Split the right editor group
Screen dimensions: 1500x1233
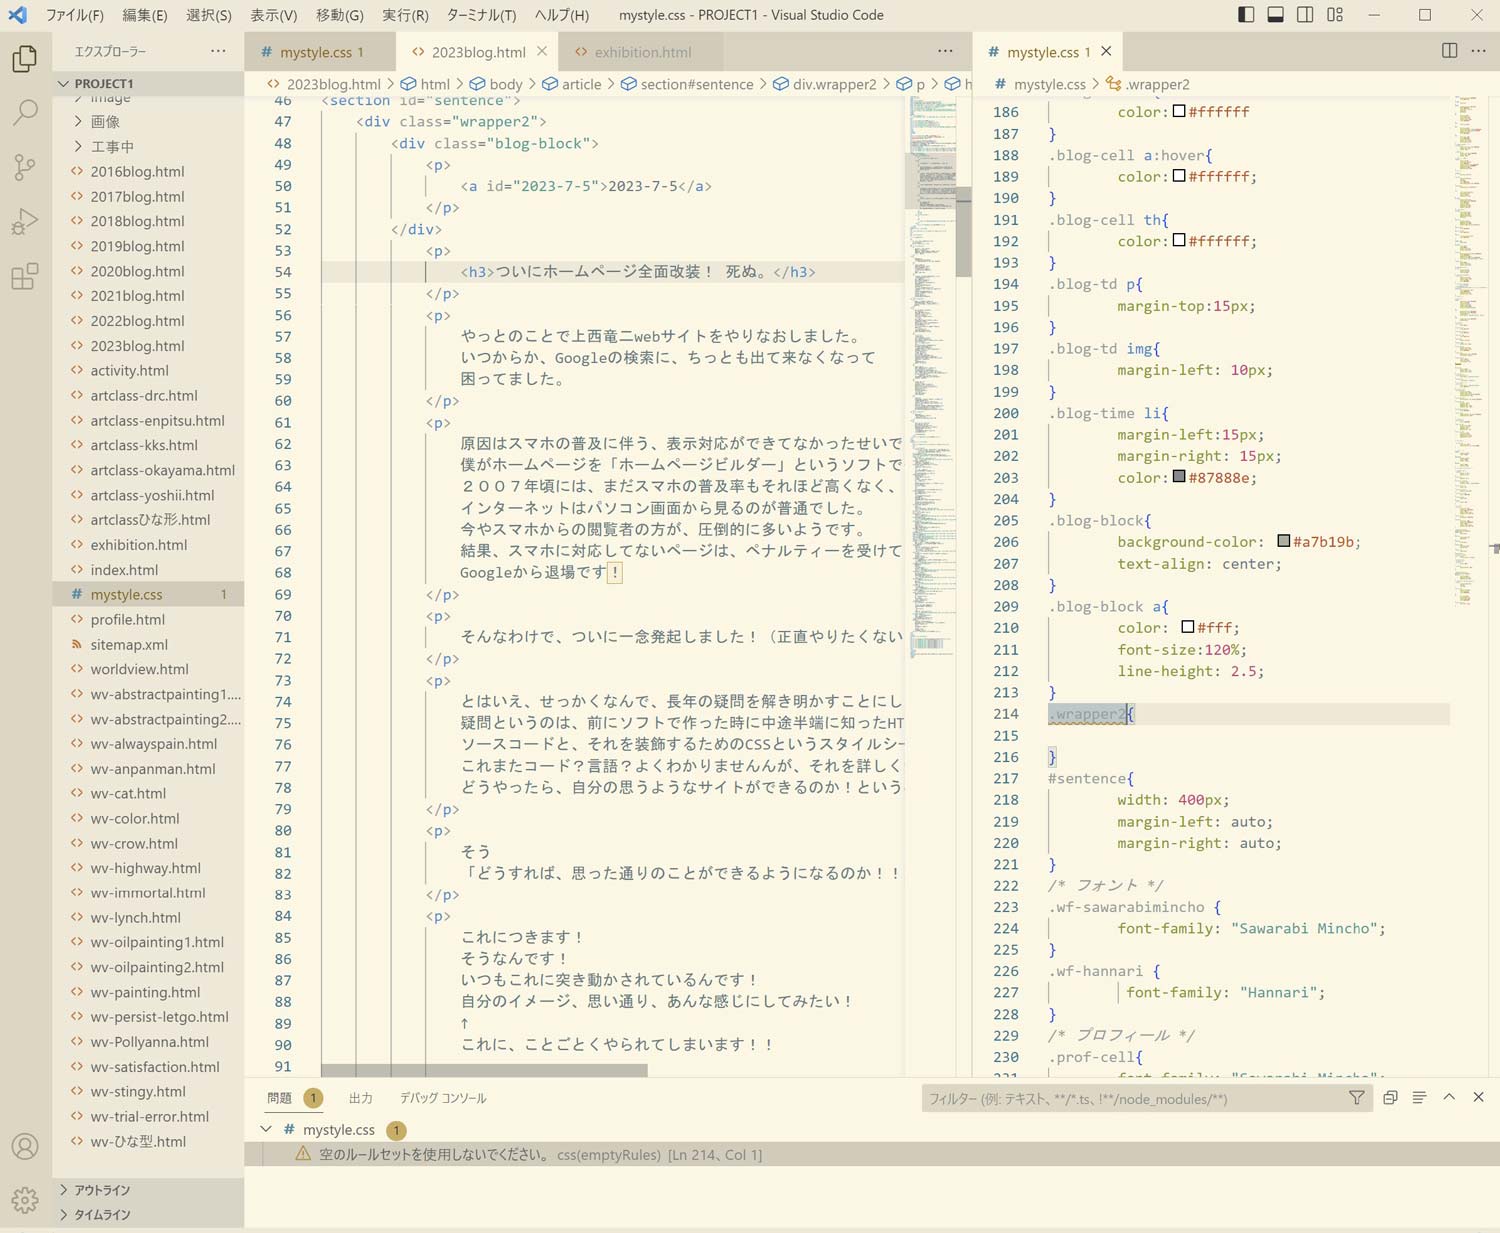[1449, 51]
